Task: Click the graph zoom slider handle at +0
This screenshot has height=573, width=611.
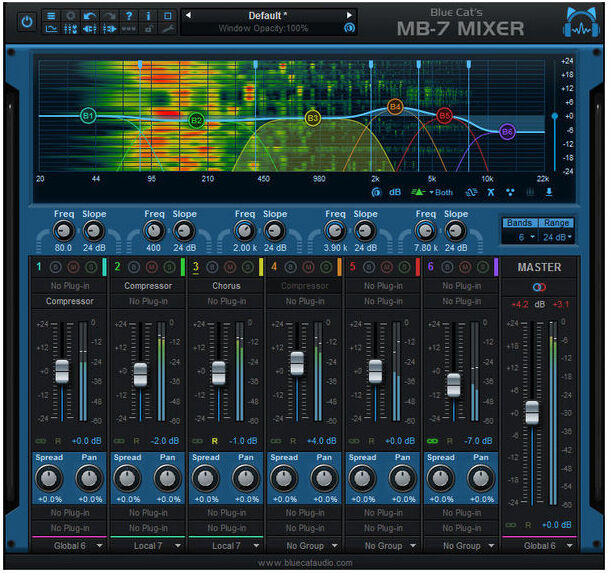Action: (554, 116)
